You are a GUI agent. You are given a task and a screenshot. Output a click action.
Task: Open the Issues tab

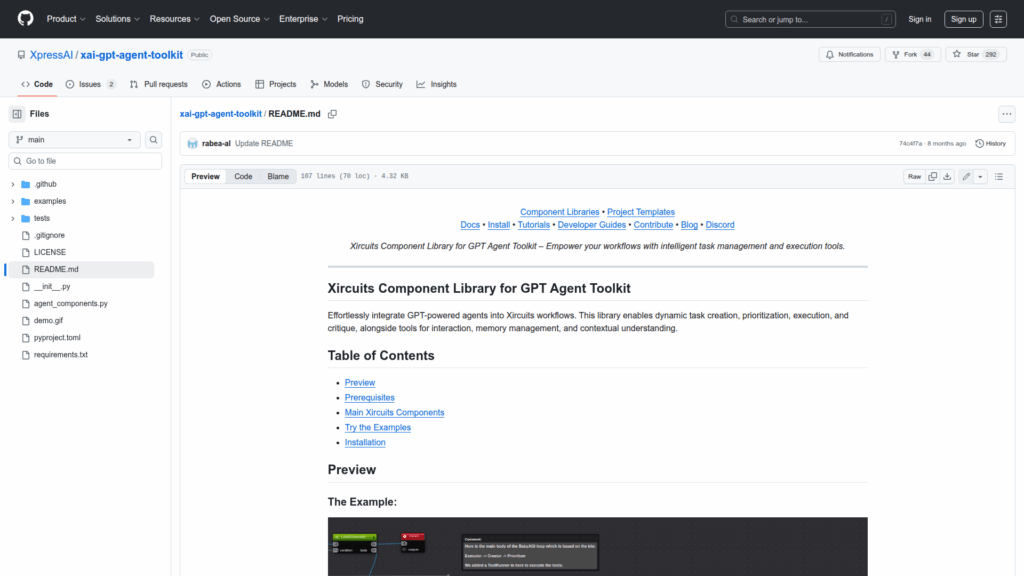point(90,84)
